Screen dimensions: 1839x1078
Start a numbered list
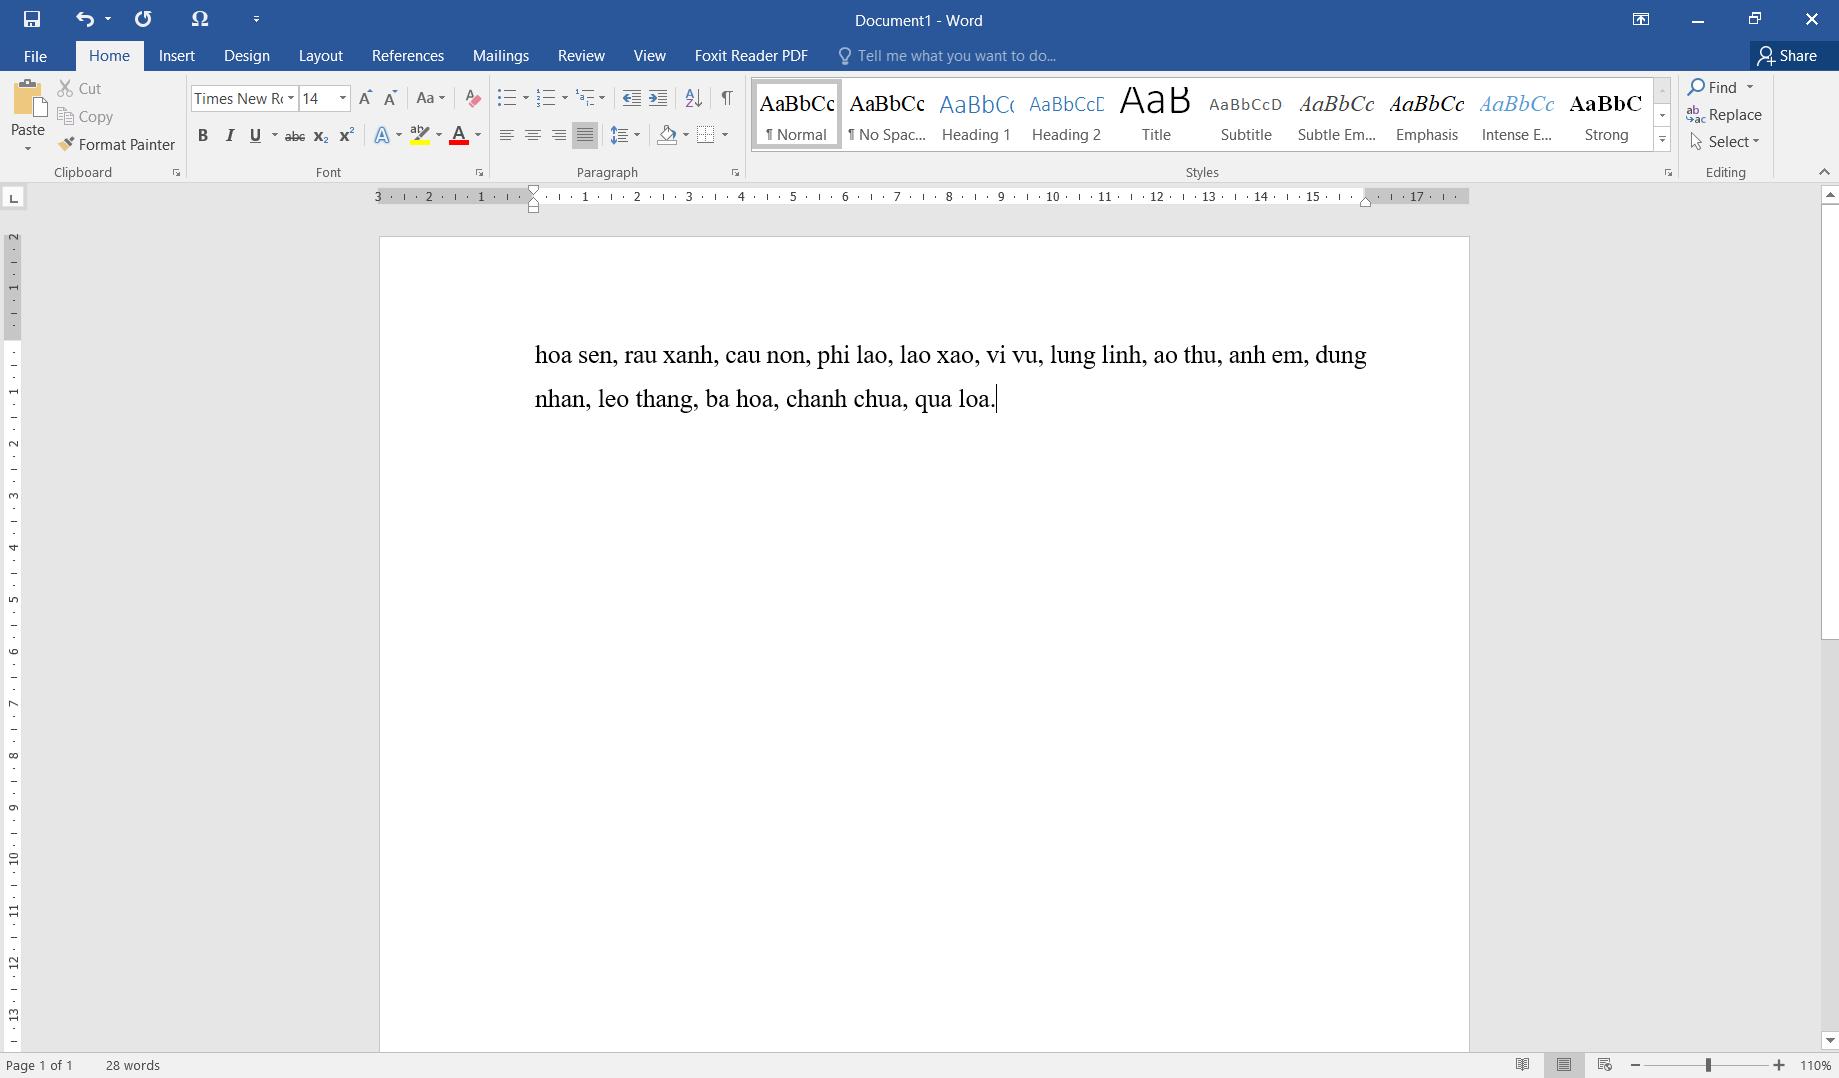545,98
